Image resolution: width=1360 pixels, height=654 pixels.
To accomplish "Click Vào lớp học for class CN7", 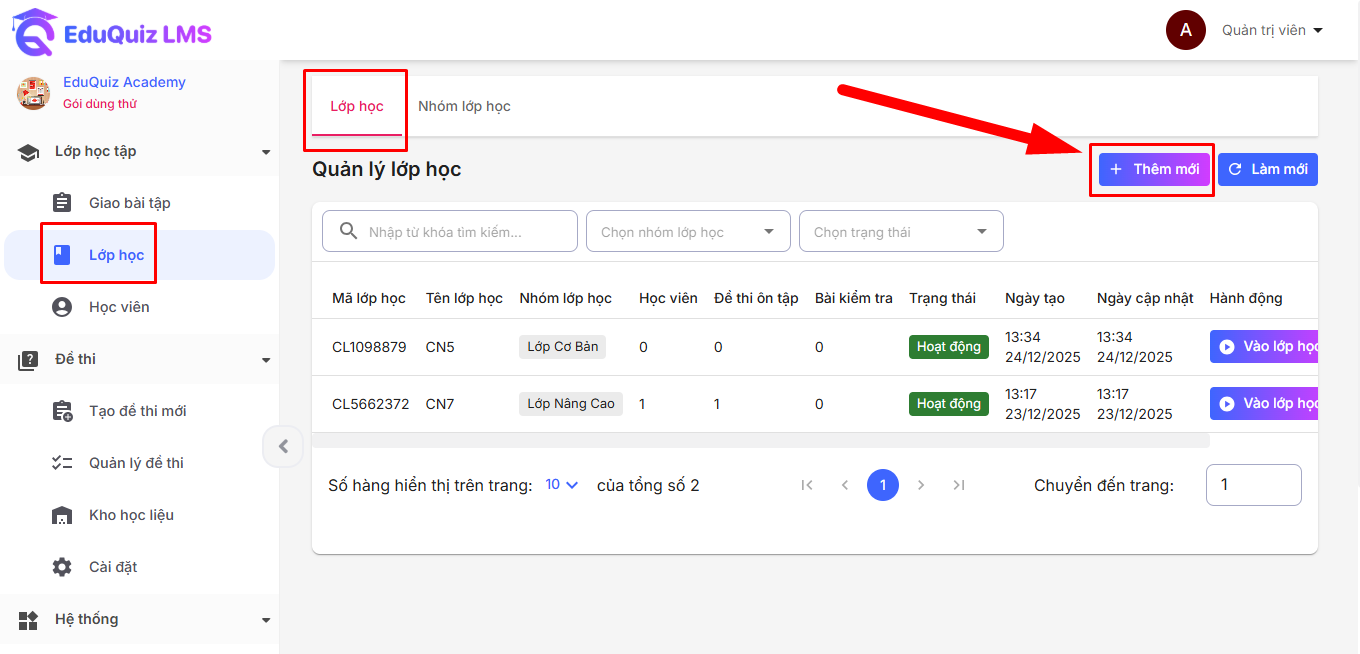I will point(1265,403).
